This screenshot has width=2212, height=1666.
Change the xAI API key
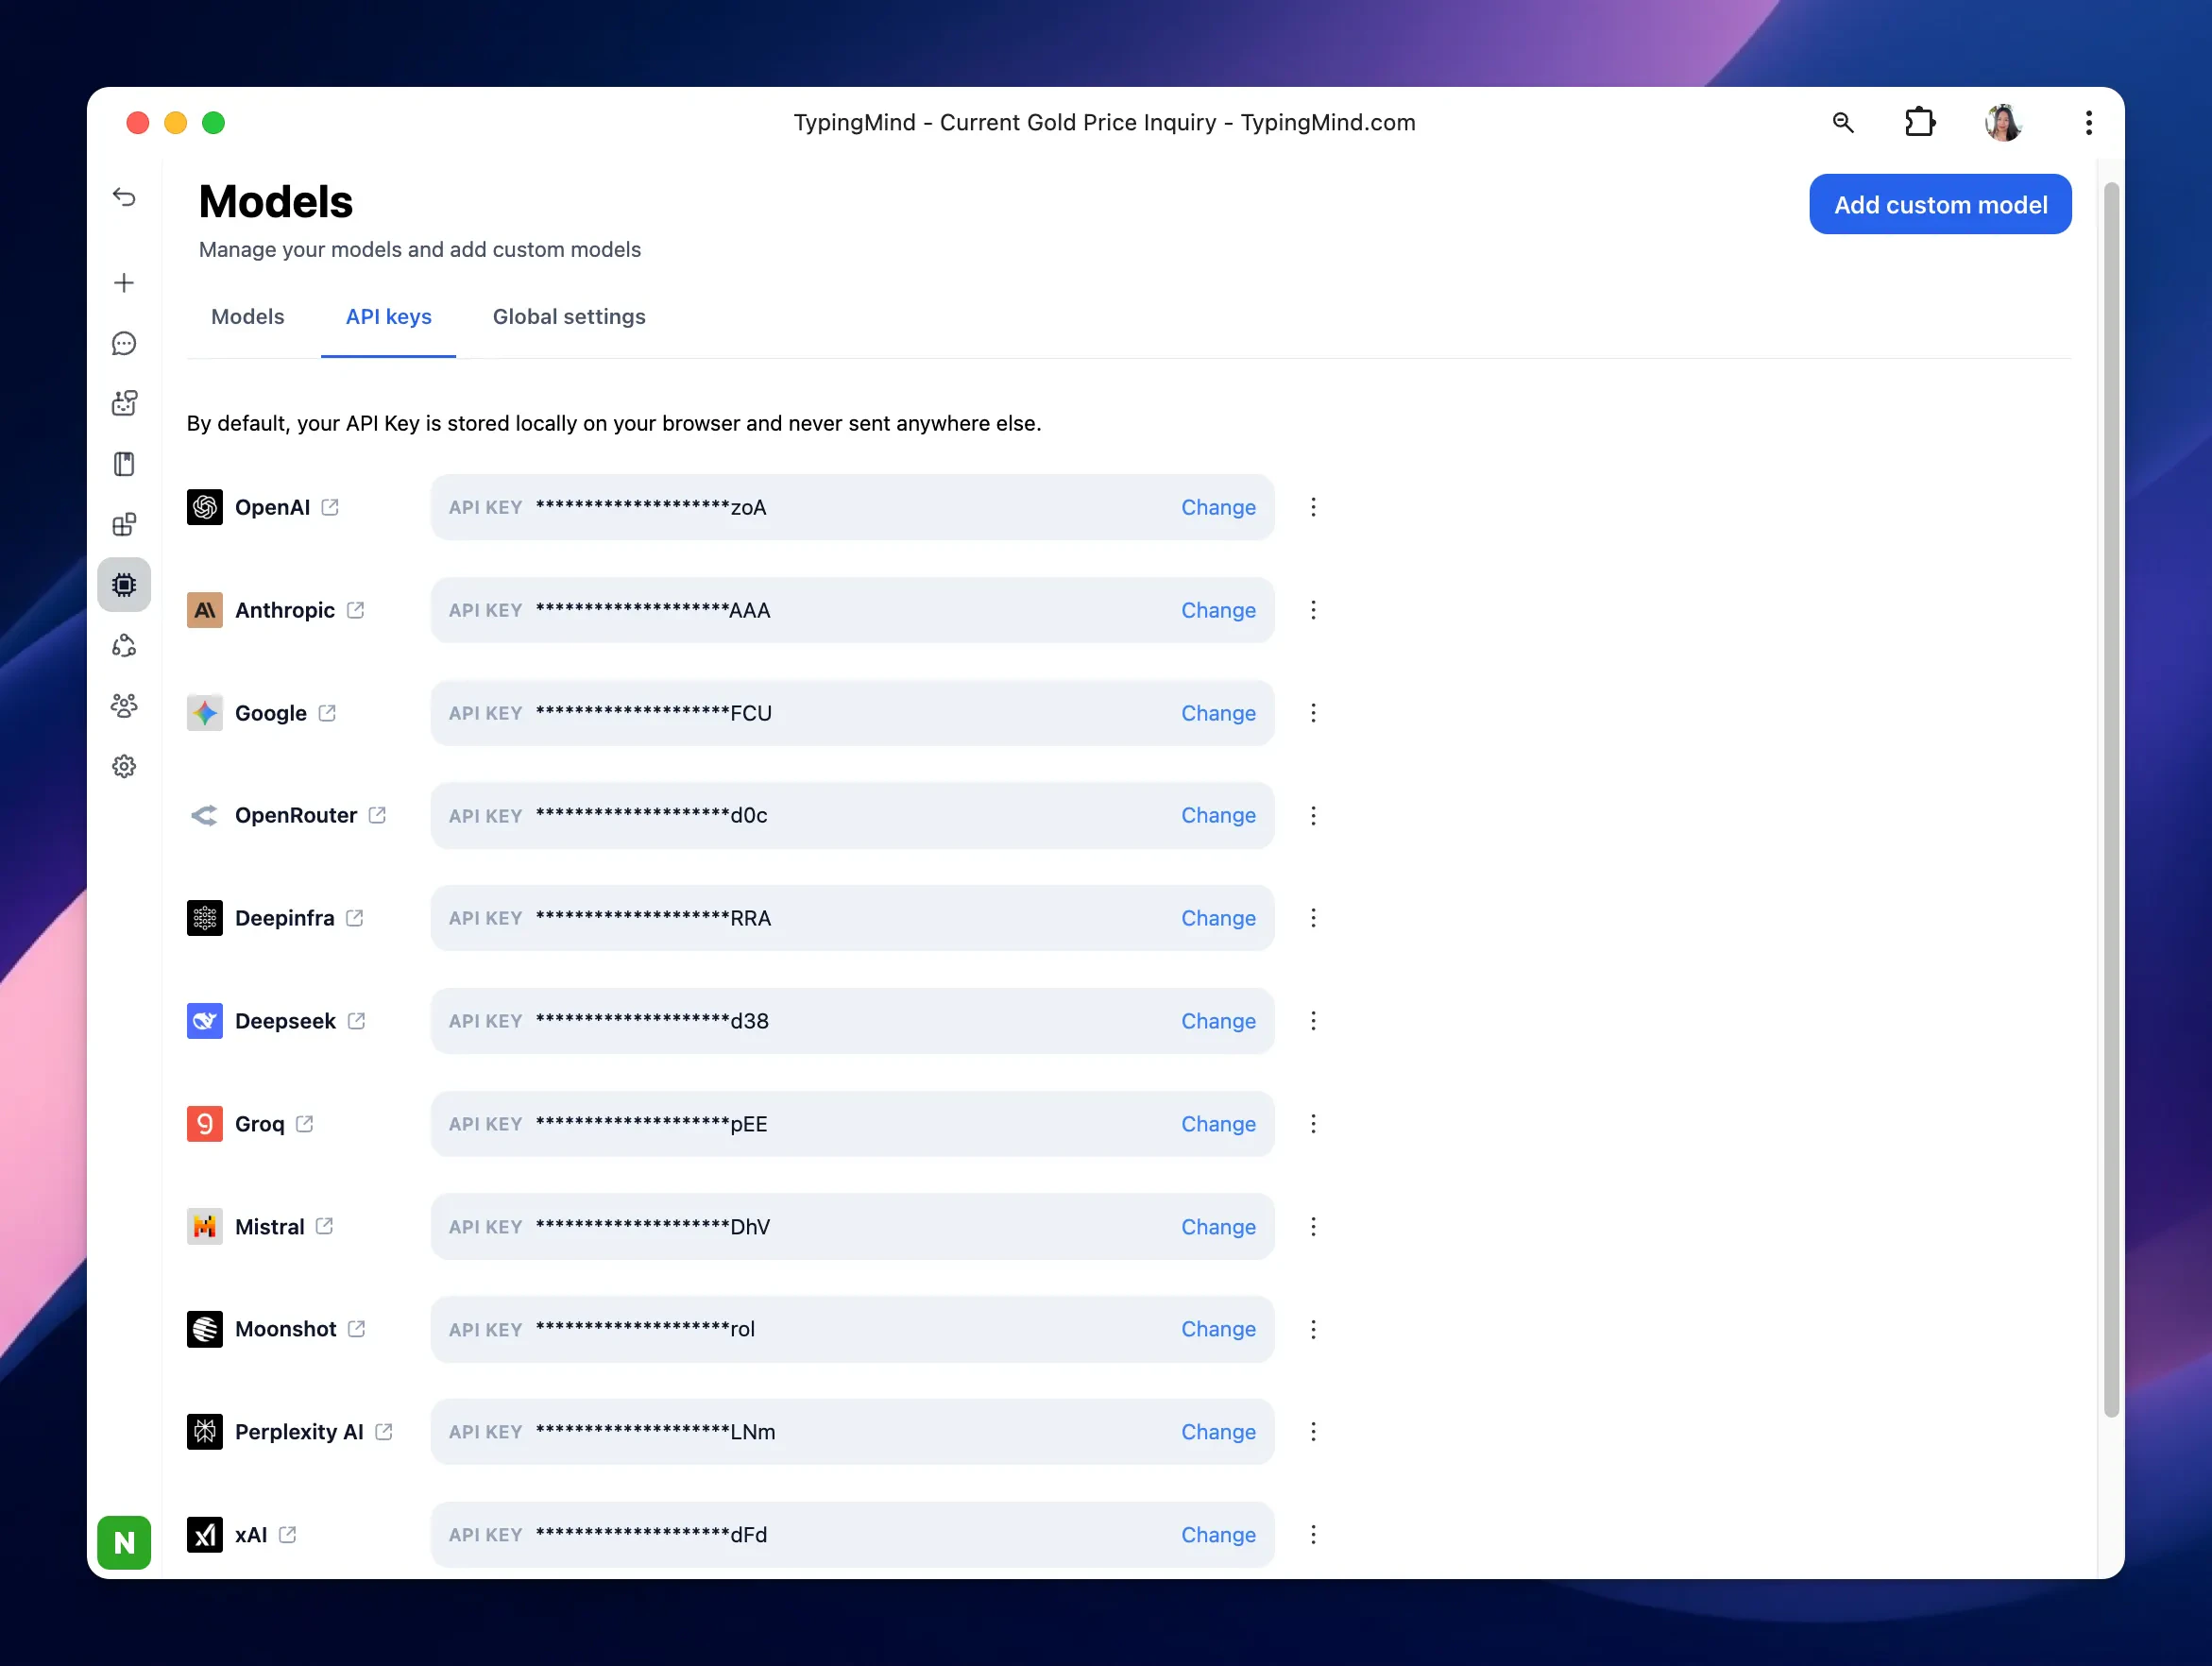pos(1218,1535)
